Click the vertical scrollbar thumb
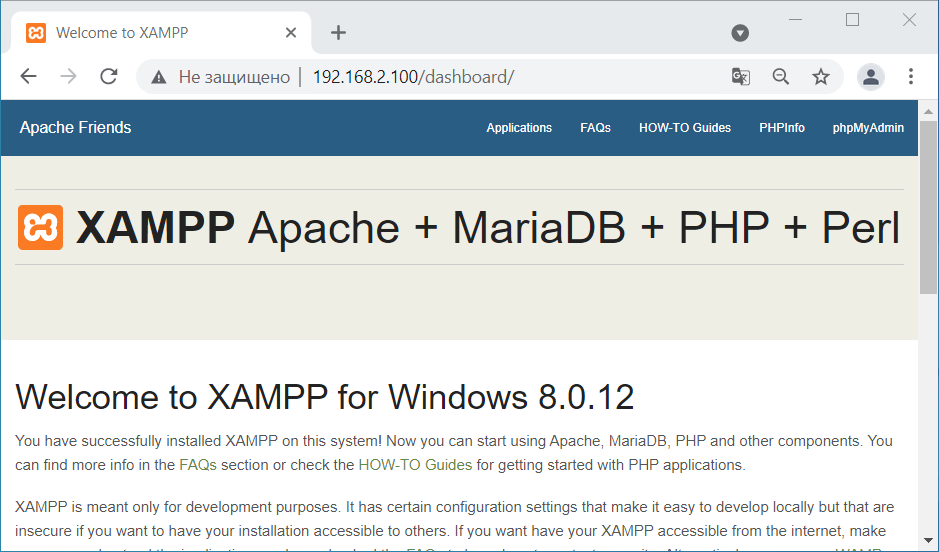This screenshot has width=939, height=552. [928, 208]
